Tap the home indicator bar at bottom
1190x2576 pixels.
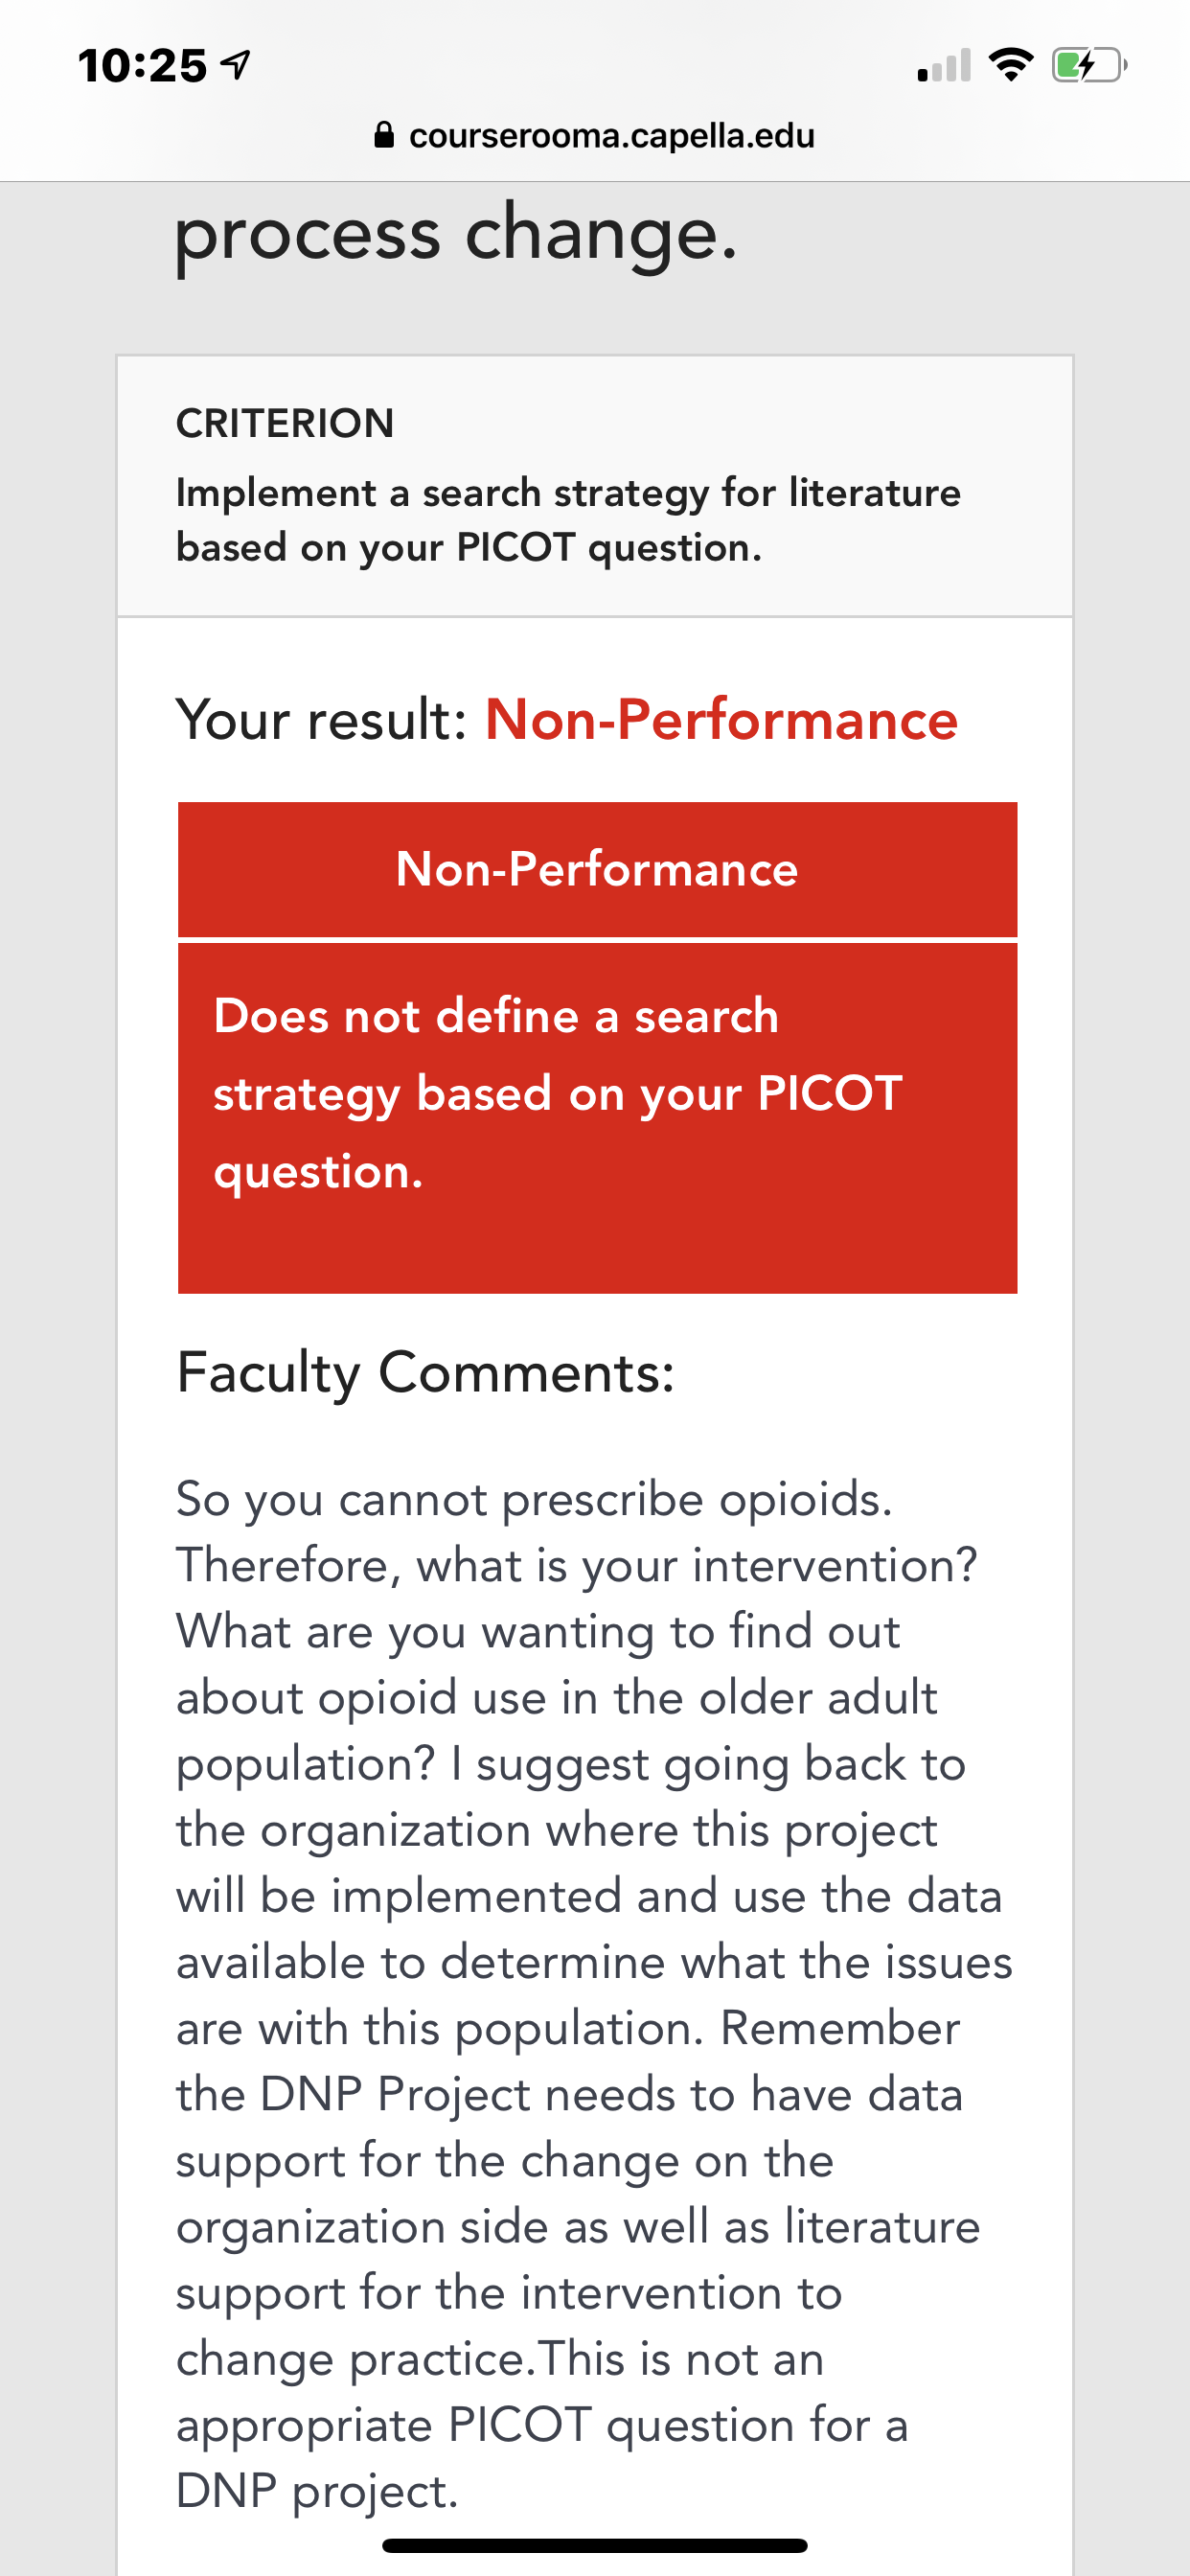coord(595,2545)
